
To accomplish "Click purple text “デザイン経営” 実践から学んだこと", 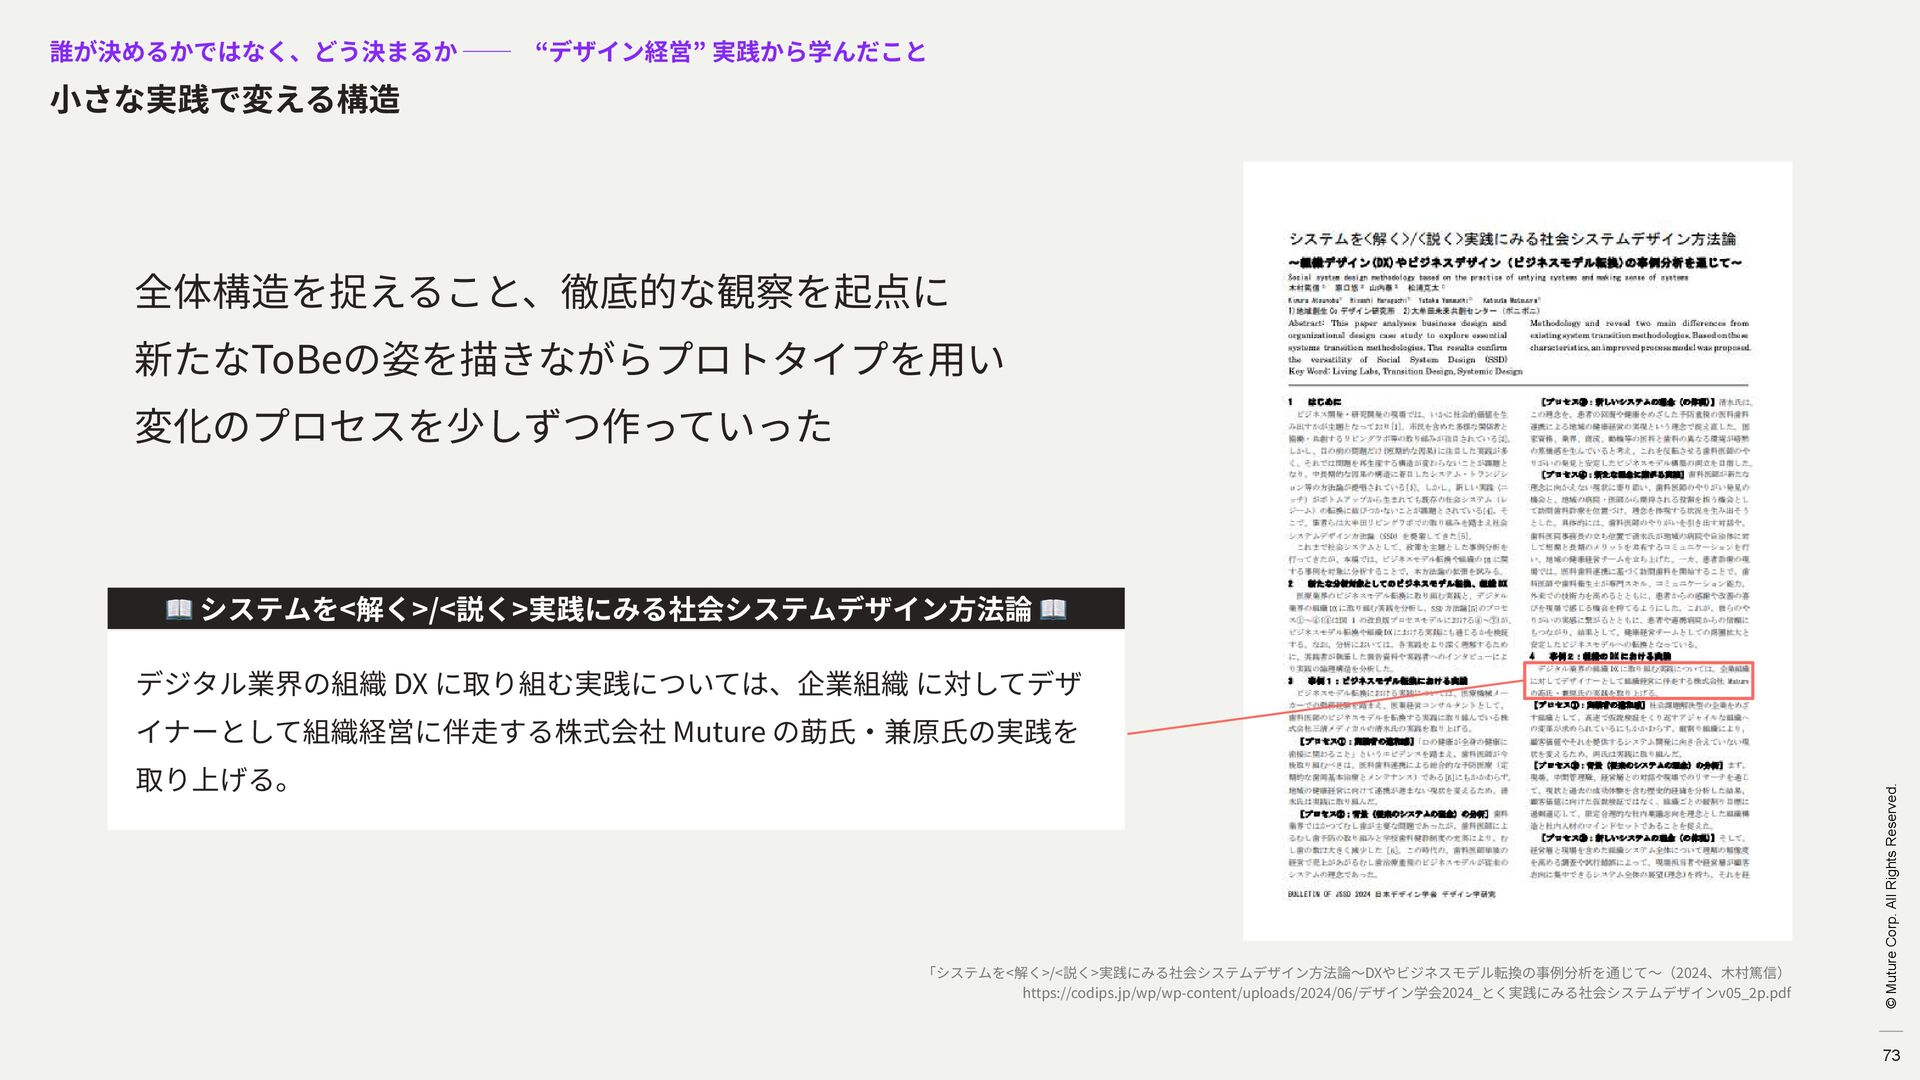I will point(730,51).
